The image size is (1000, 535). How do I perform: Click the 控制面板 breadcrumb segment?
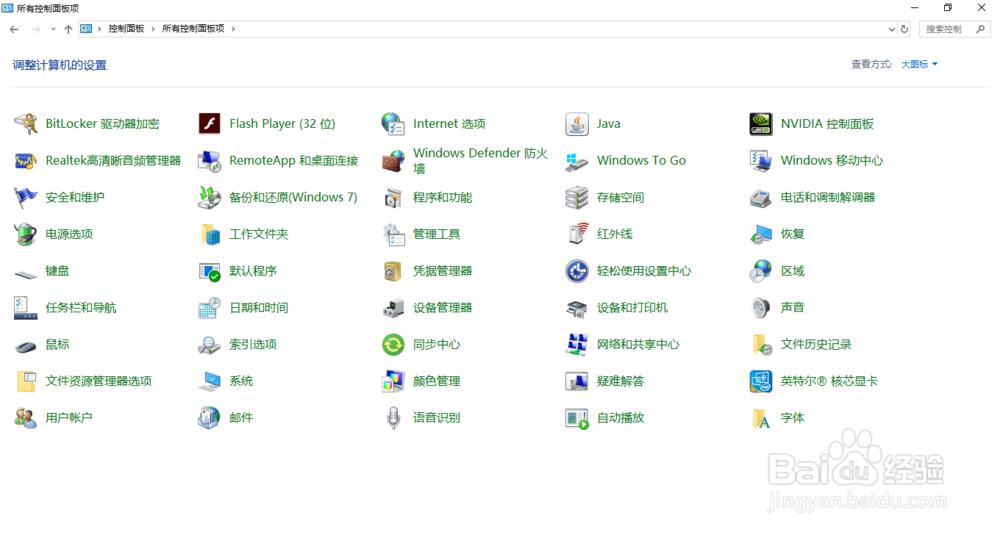pos(126,29)
